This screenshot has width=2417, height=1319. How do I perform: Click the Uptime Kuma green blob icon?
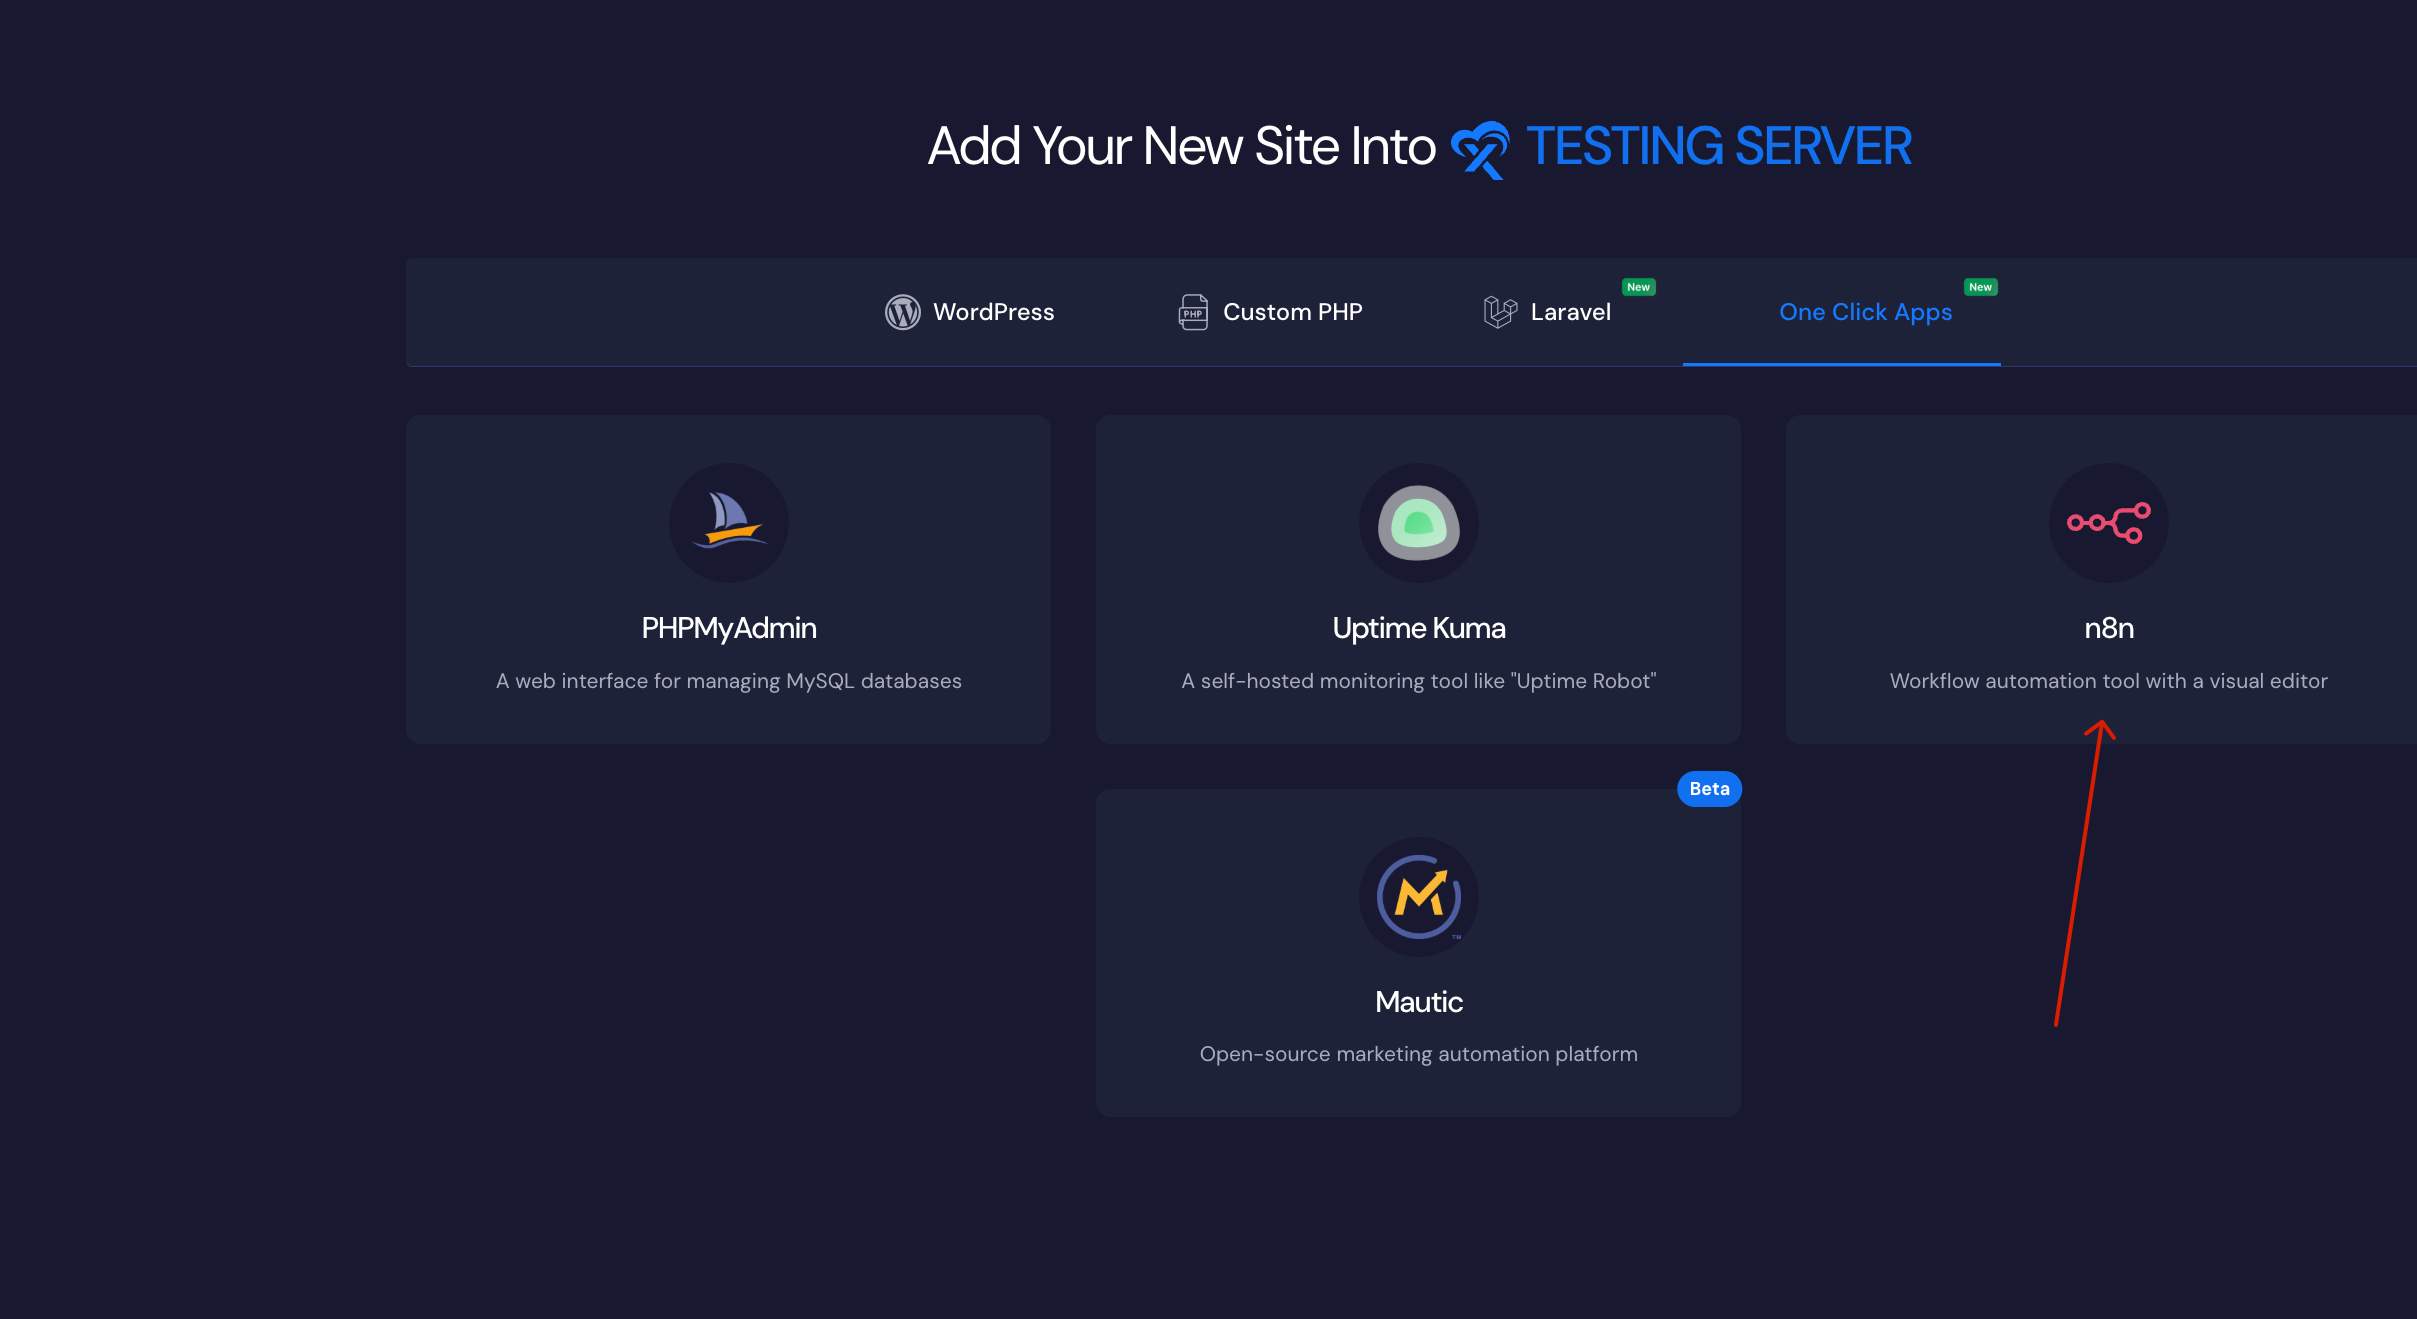click(x=1418, y=522)
